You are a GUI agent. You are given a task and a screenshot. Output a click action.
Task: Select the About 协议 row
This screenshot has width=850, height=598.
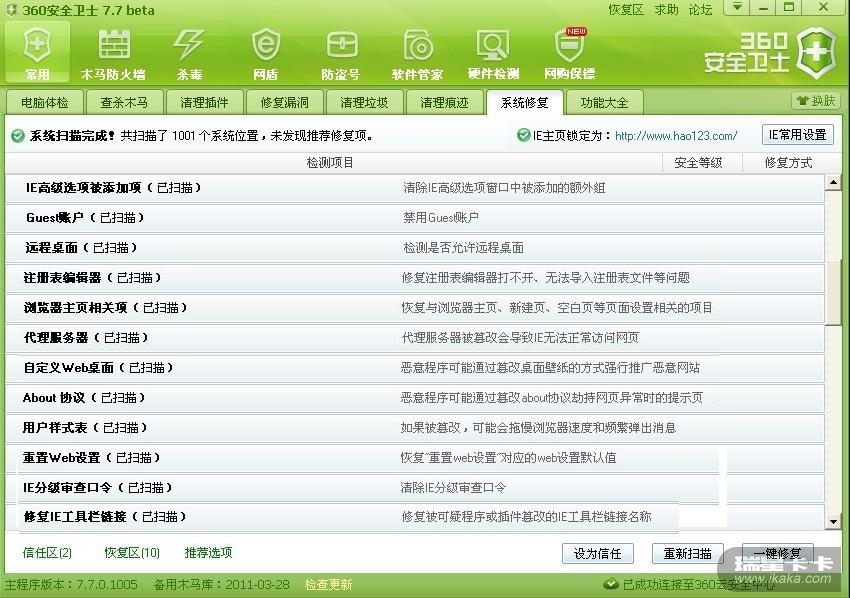point(415,398)
